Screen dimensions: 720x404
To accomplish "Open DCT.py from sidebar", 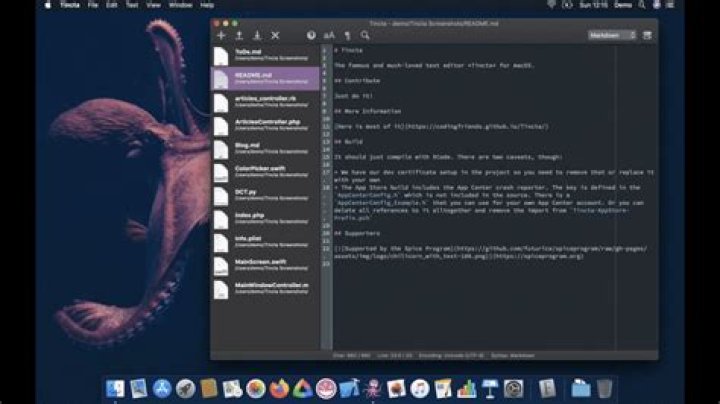I will (x=265, y=196).
